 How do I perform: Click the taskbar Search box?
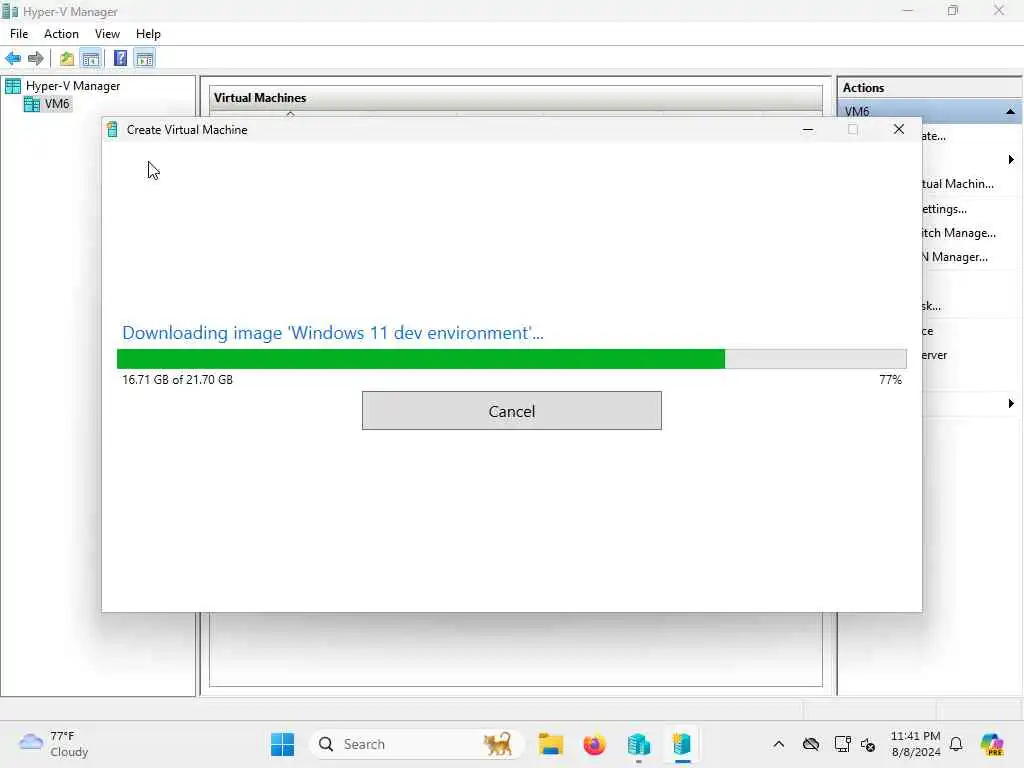tap(416, 744)
